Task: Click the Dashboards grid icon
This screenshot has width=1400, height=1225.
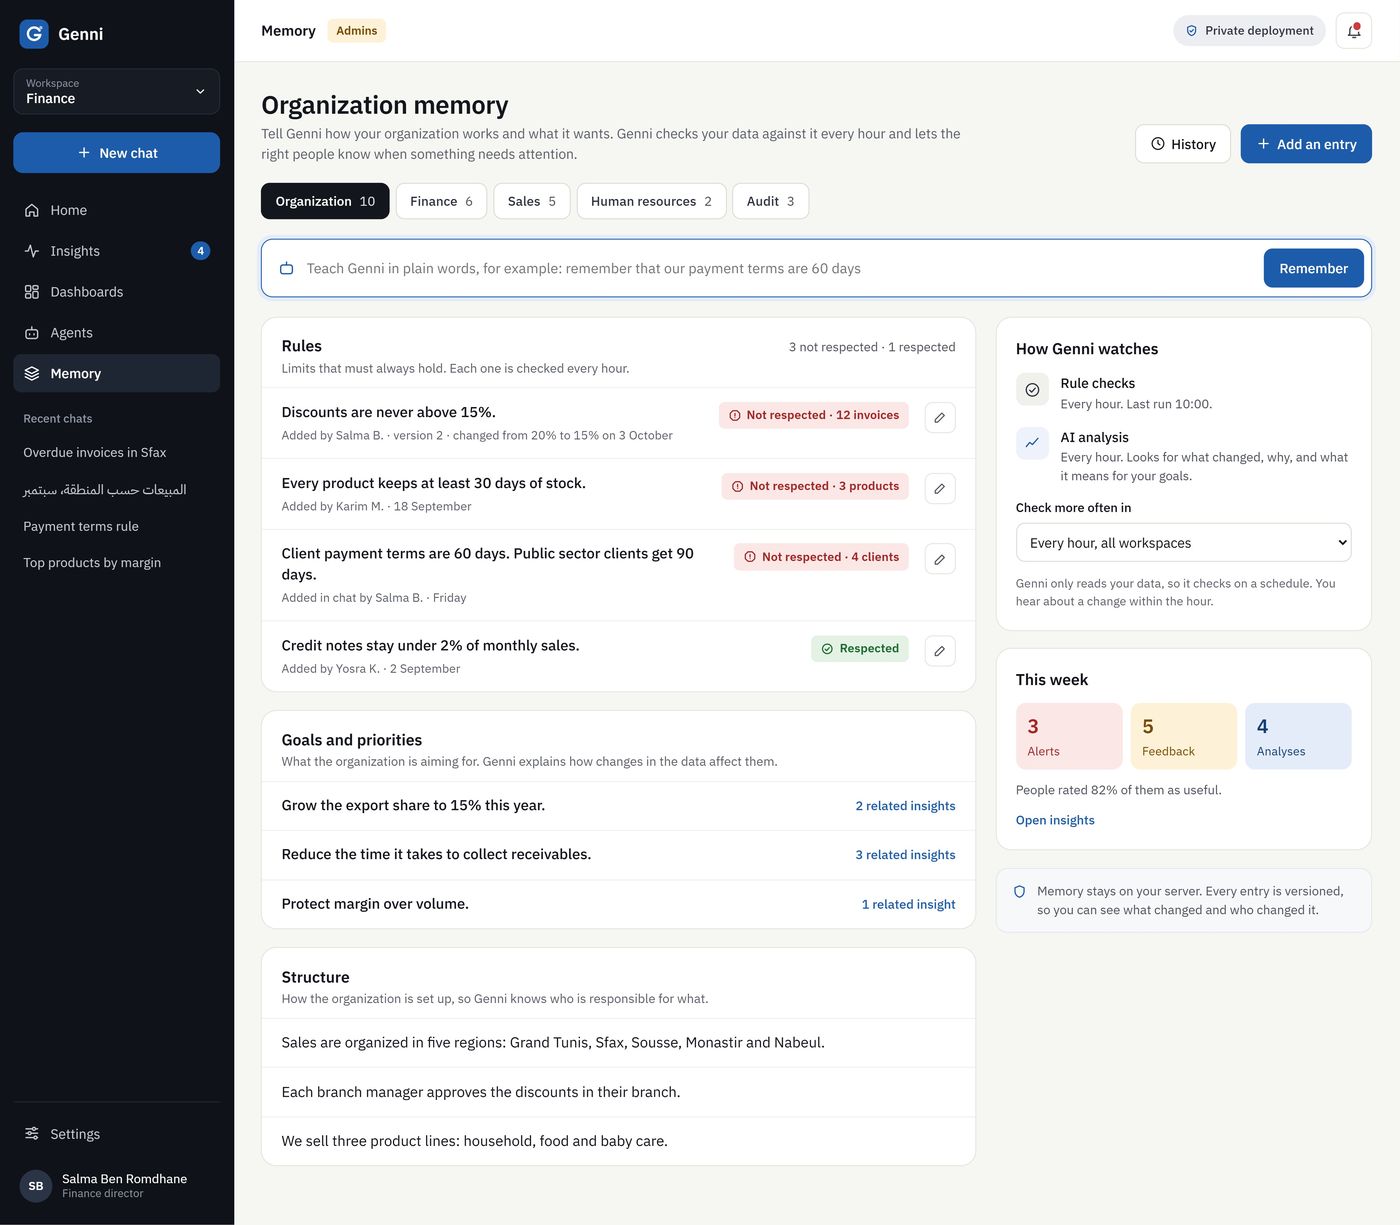Action: [32, 292]
